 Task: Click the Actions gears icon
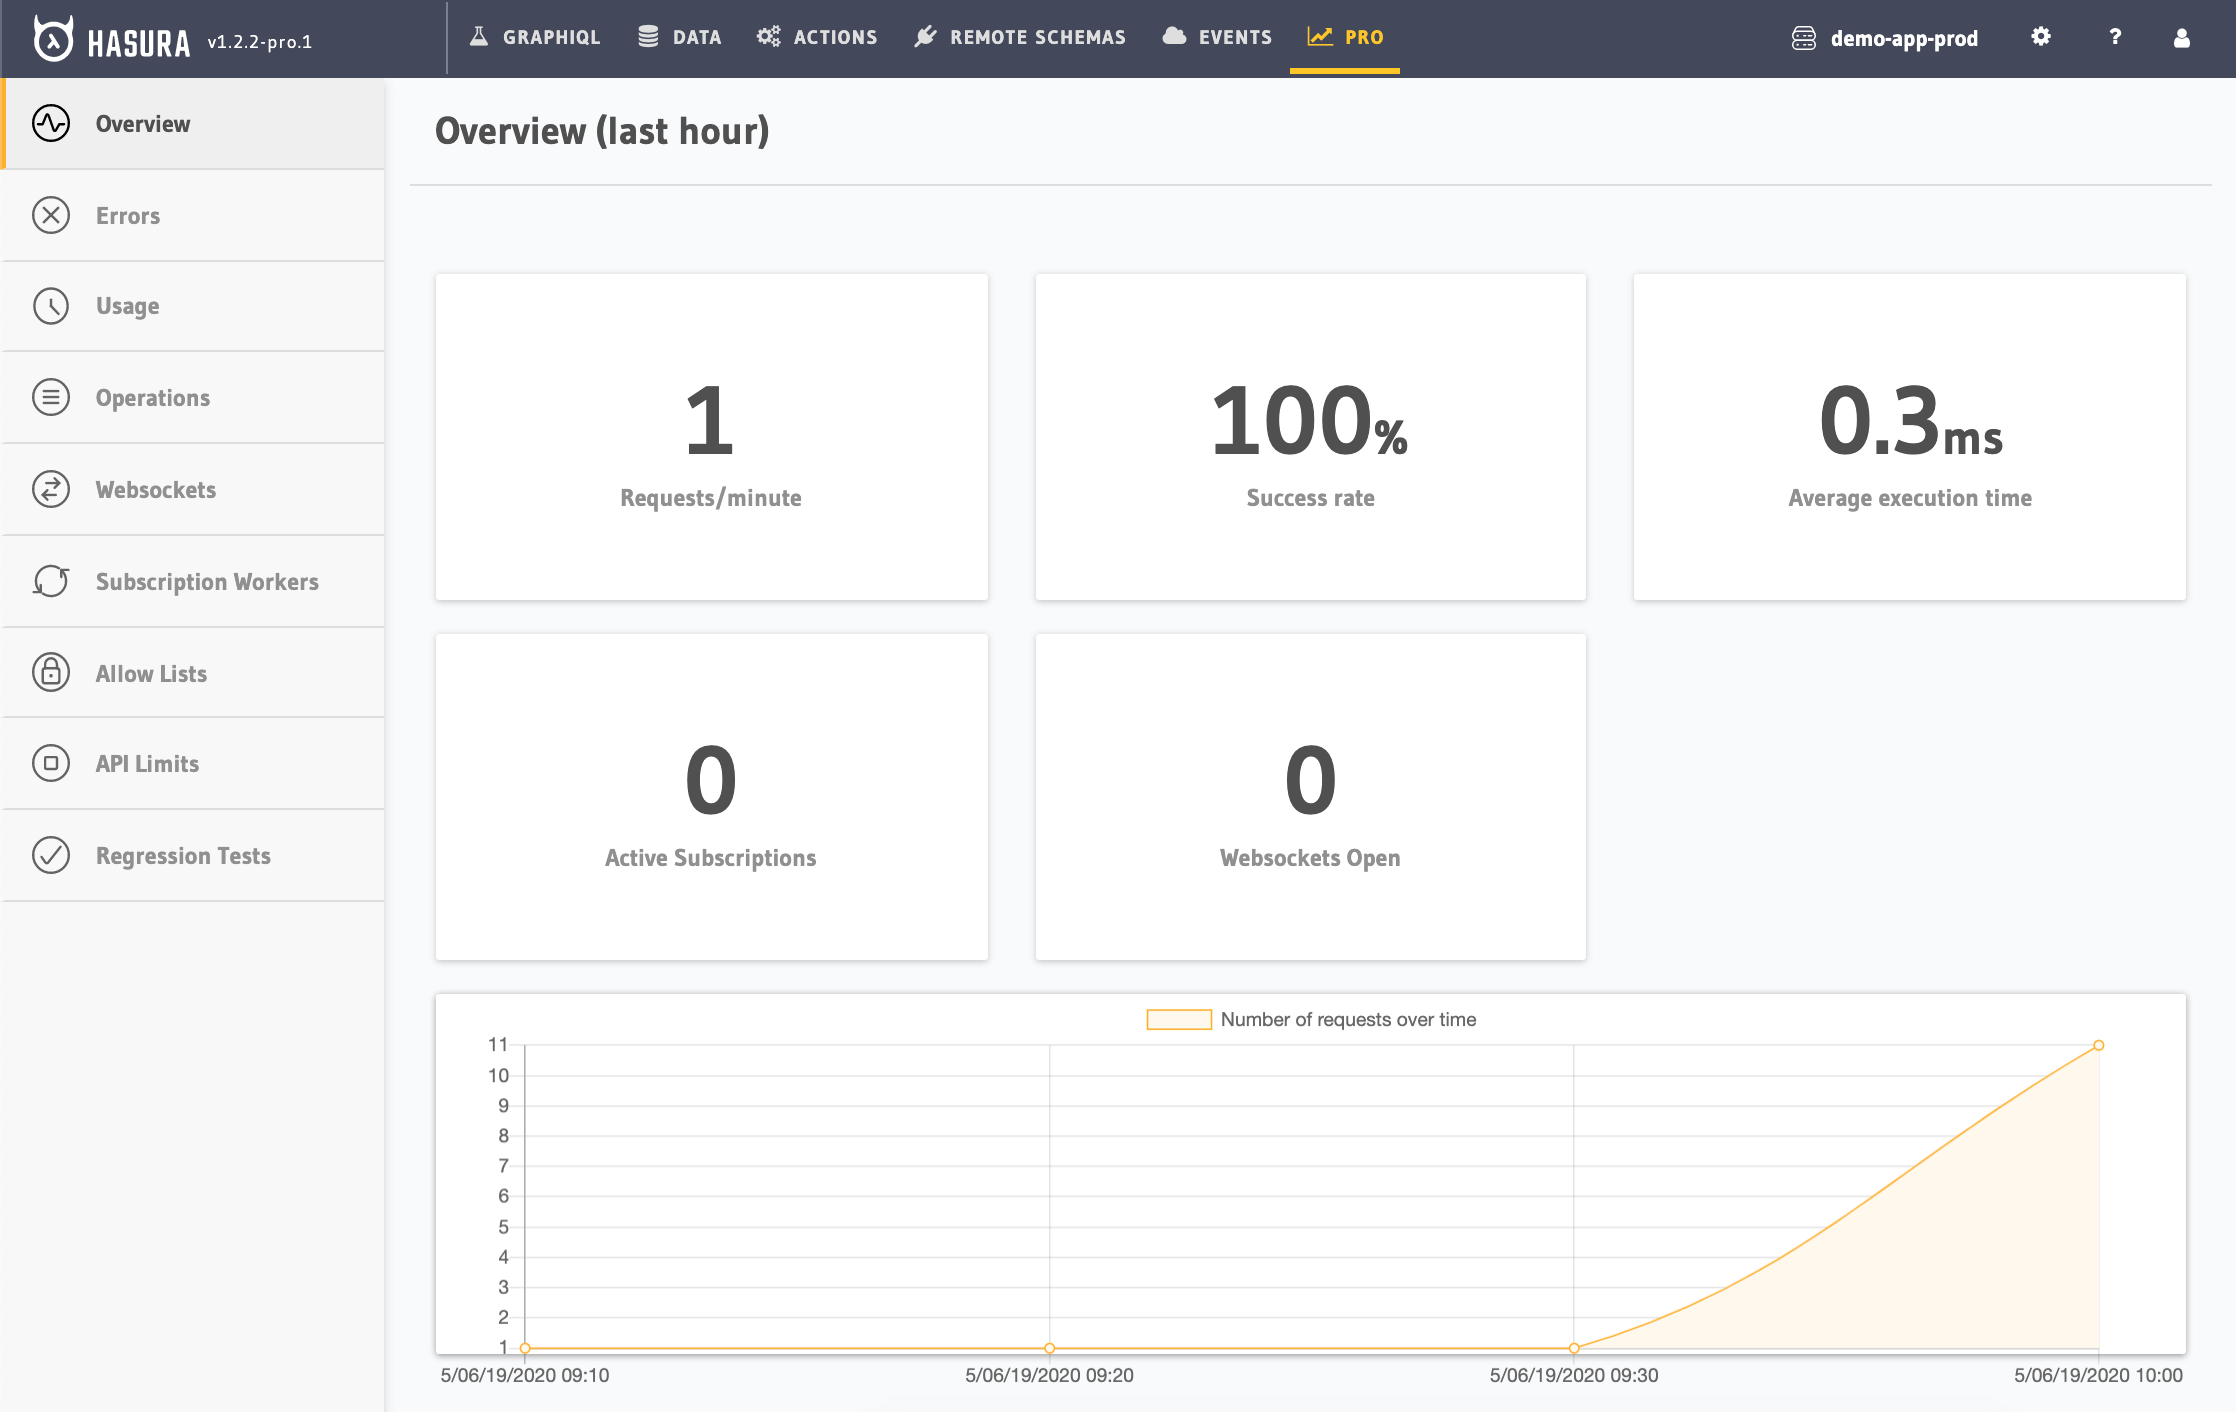(768, 37)
